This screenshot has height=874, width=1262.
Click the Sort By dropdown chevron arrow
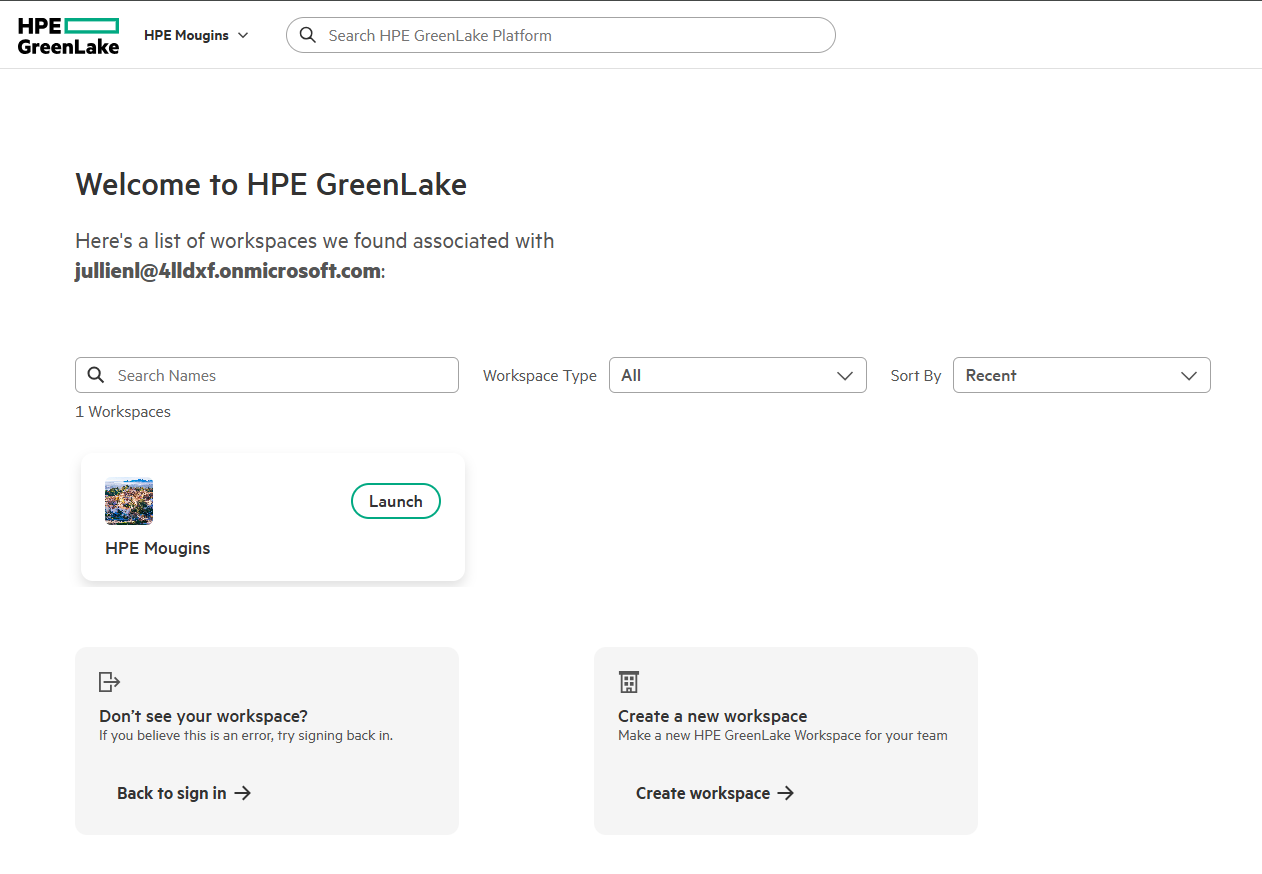1189,376
